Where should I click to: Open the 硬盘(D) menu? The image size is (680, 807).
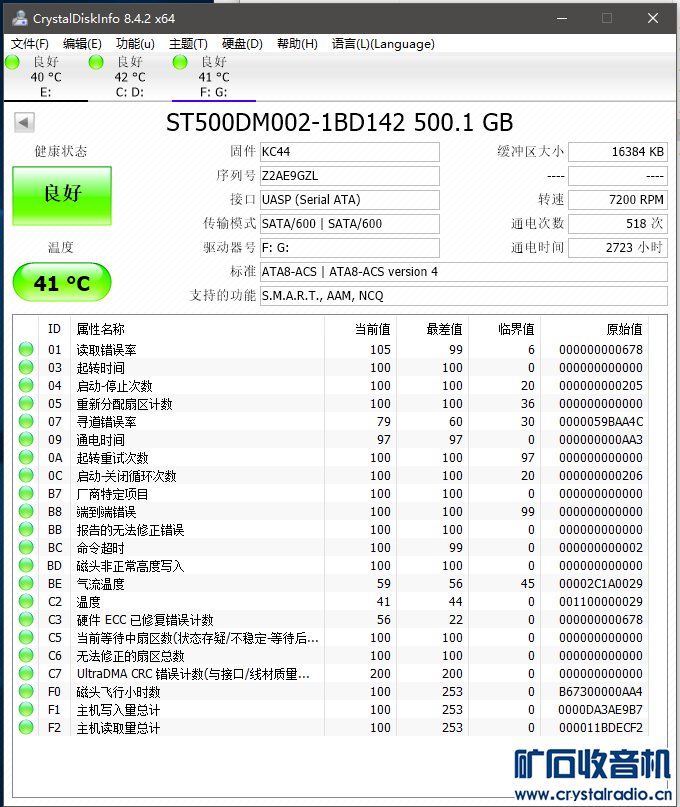[x=242, y=44]
